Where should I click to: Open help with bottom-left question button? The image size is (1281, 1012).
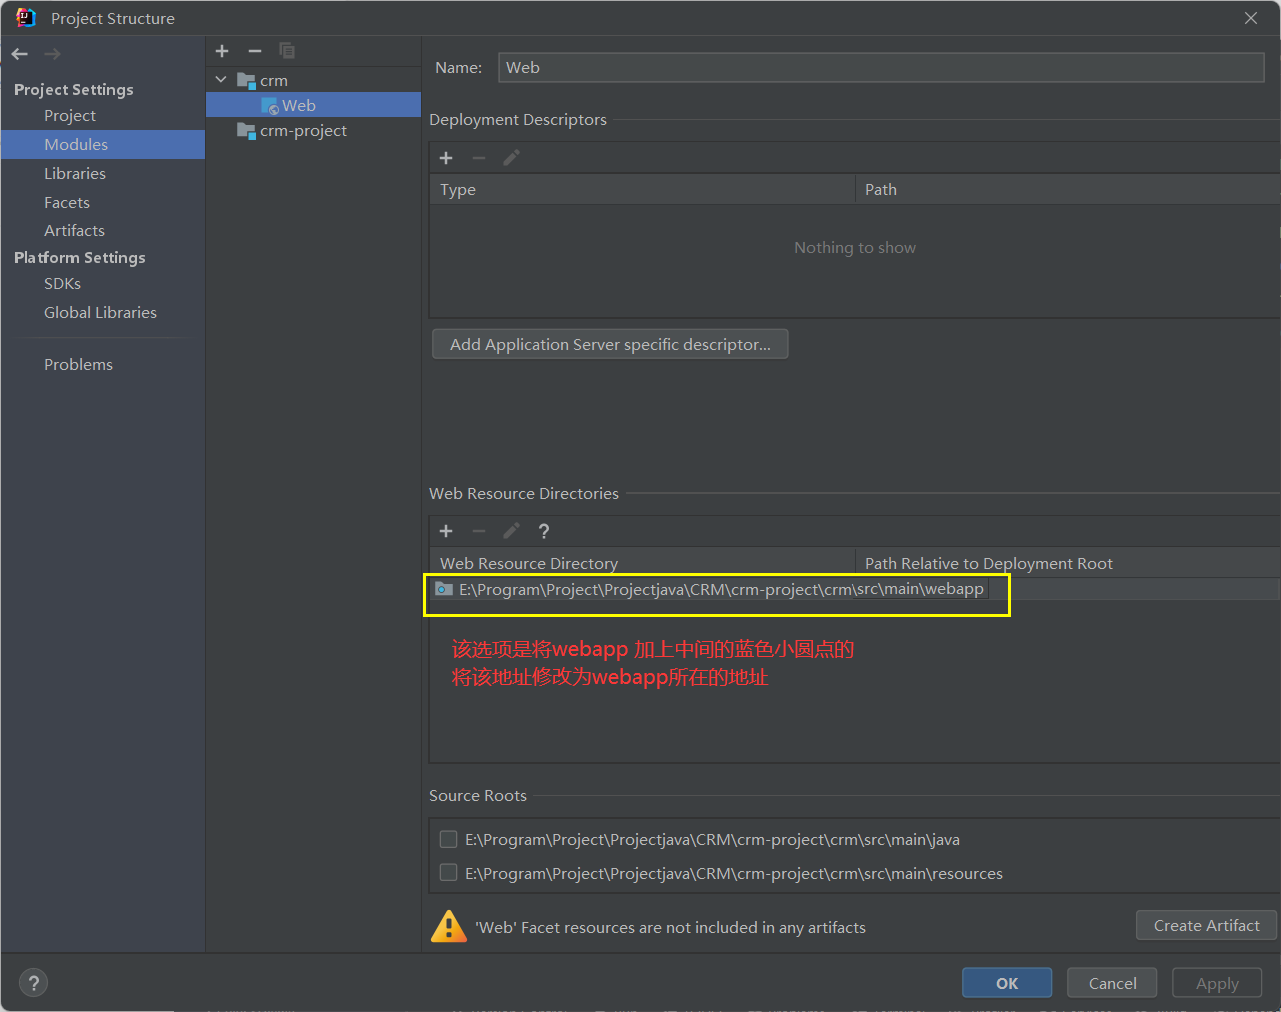tap(33, 983)
